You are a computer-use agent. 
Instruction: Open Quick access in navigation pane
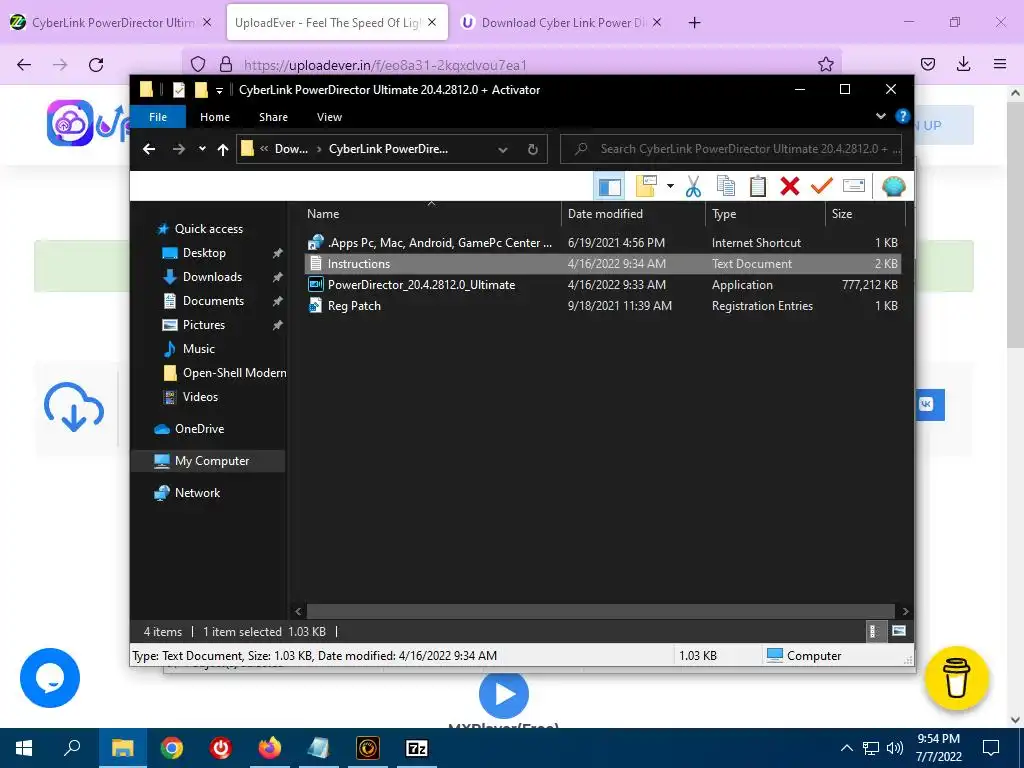pyautogui.click(x=208, y=229)
